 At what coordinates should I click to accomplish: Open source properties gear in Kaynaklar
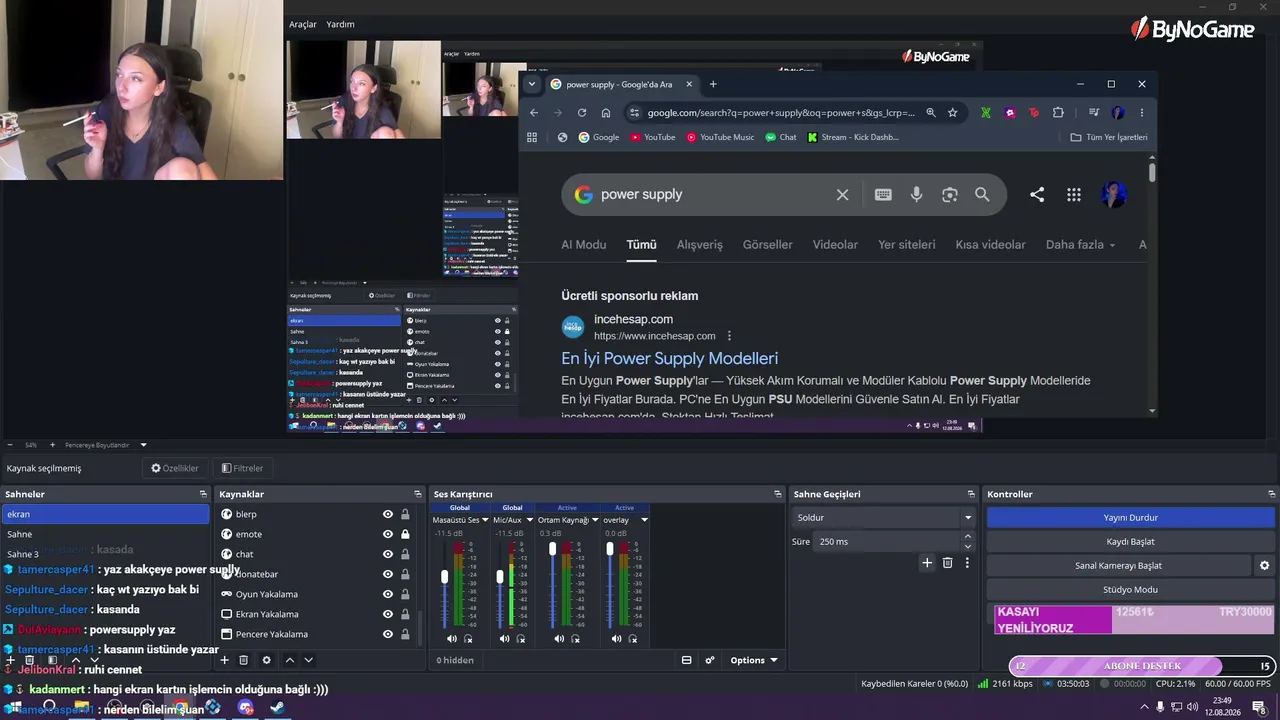(266, 660)
